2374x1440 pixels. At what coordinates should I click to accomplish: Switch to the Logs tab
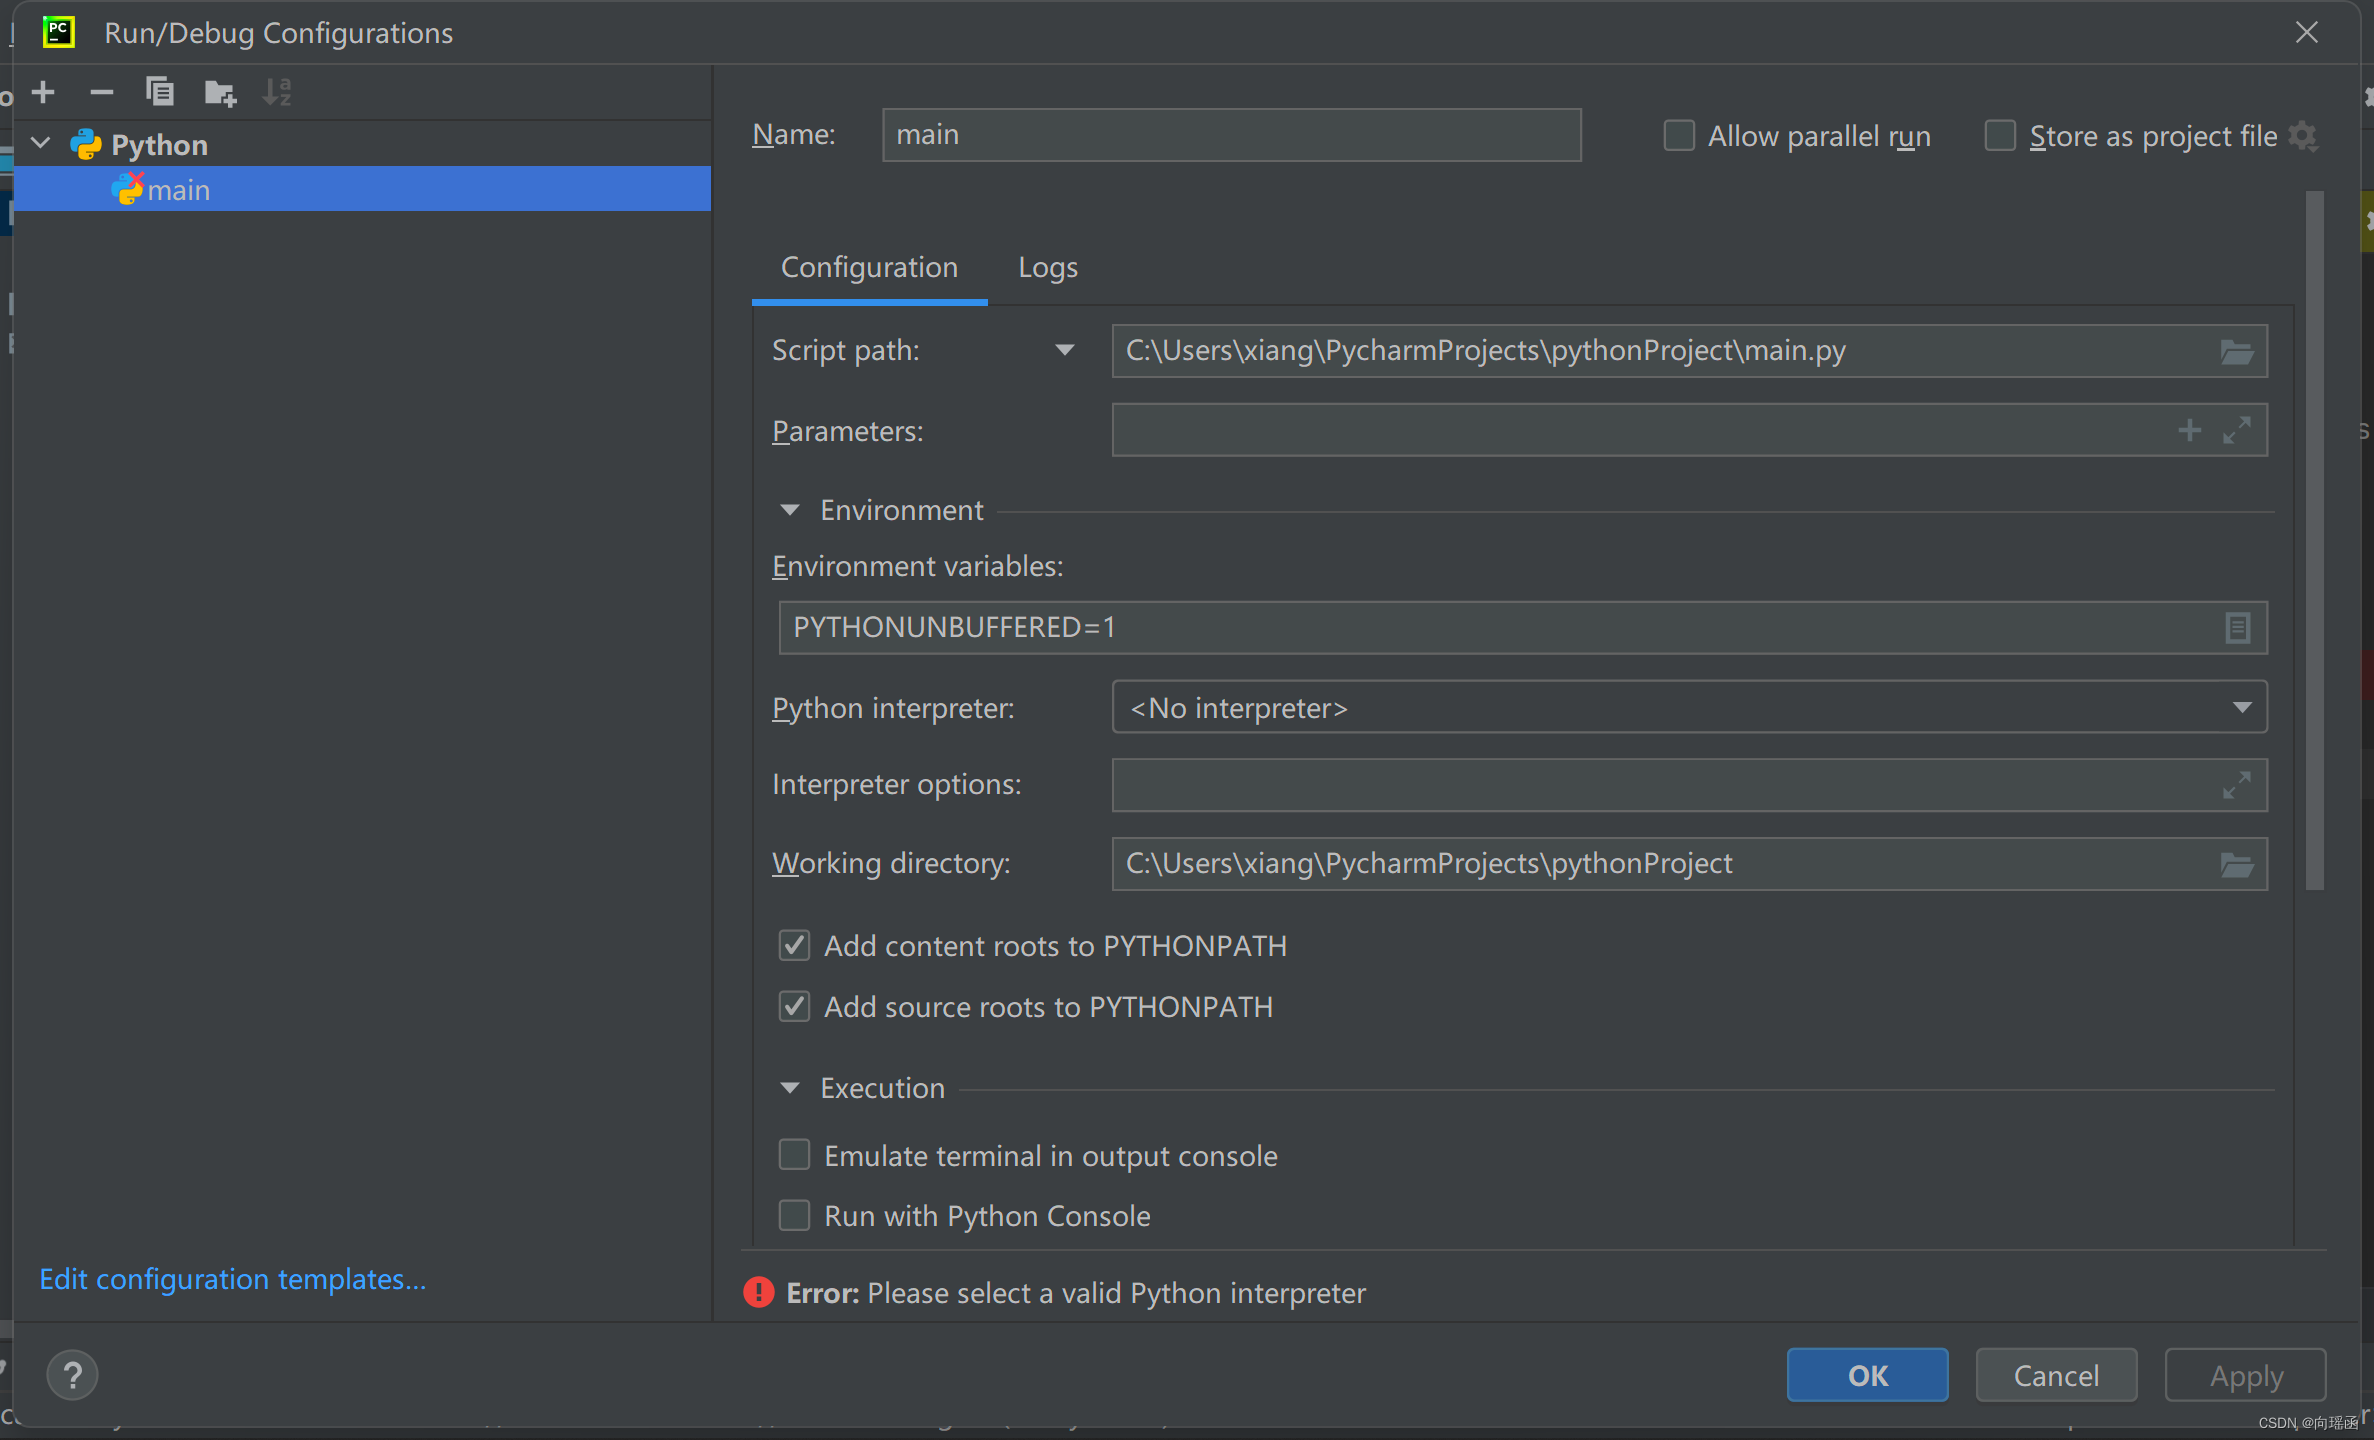point(1047,267)
